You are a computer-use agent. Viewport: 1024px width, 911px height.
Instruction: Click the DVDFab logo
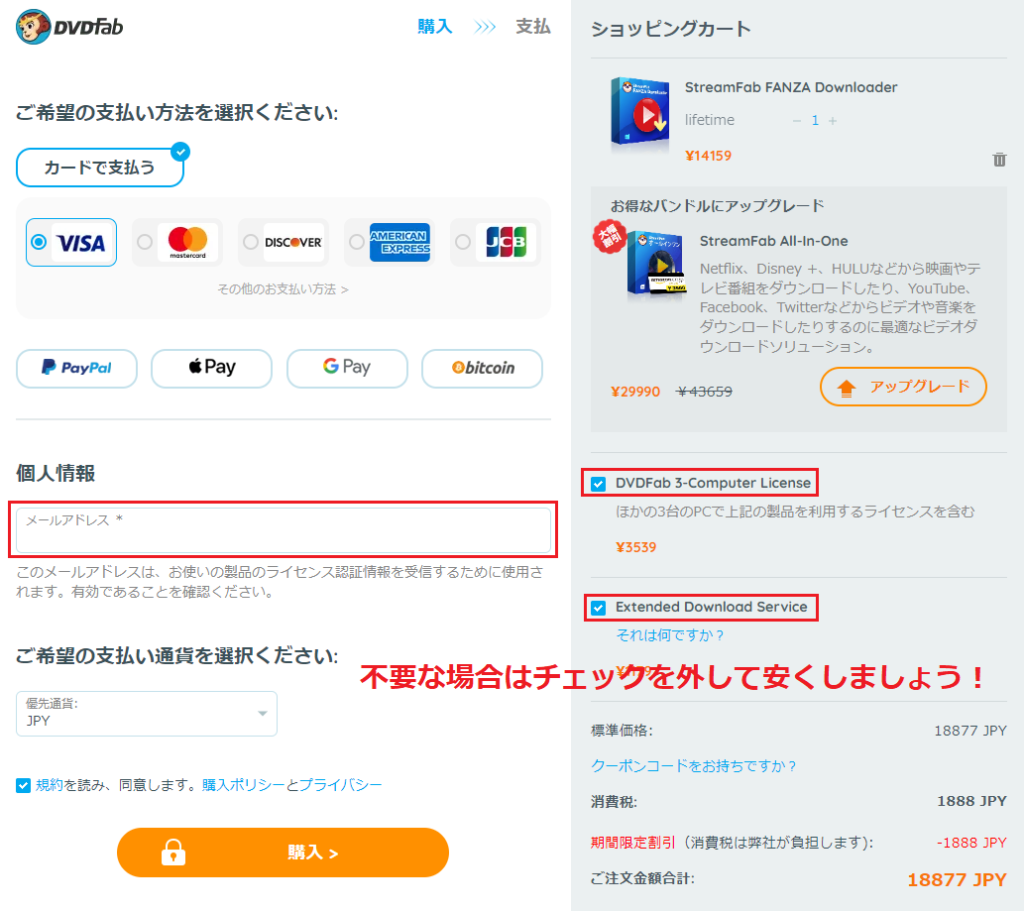(x=69, y=27)
